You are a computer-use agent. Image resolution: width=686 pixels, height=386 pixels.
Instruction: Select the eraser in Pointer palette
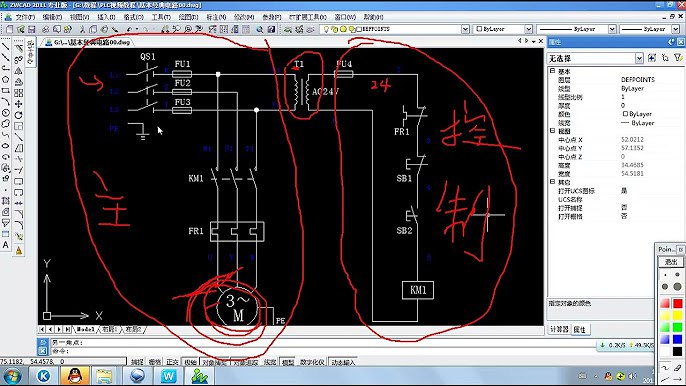[x=678, y=368]
